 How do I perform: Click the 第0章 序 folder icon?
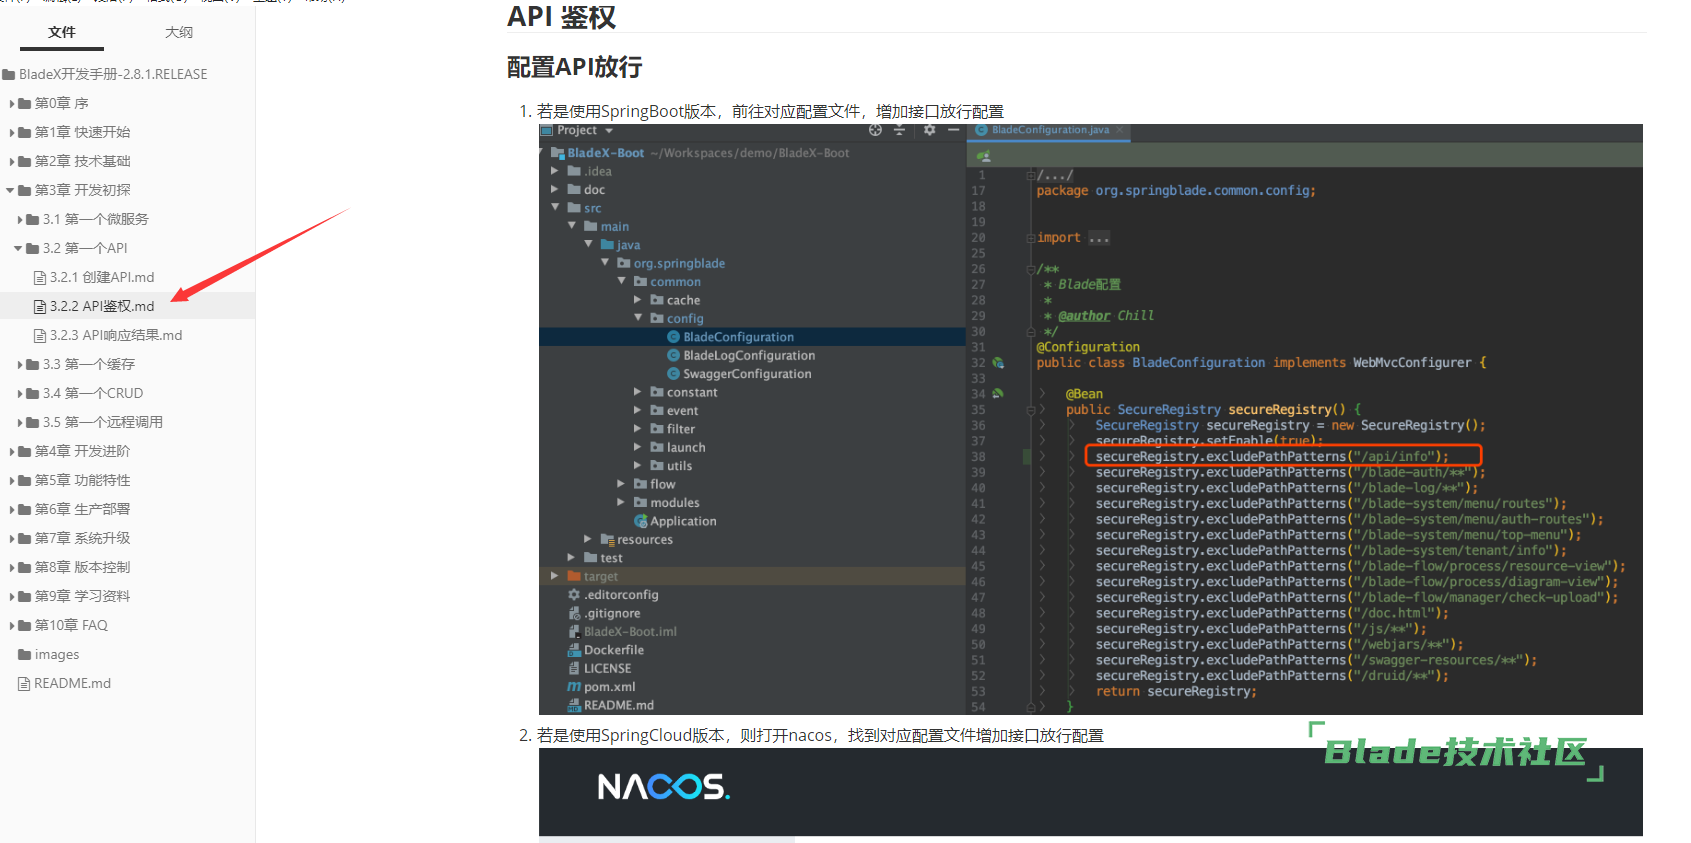(25, 103)
